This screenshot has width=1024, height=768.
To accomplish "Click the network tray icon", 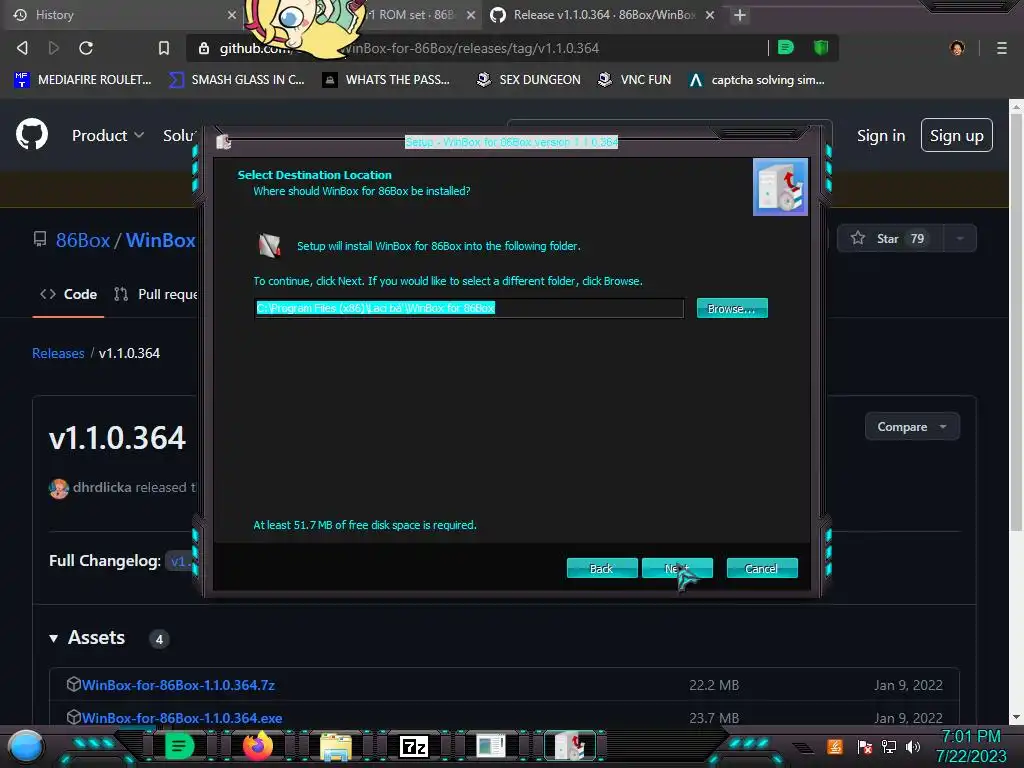I will point(889,746).
